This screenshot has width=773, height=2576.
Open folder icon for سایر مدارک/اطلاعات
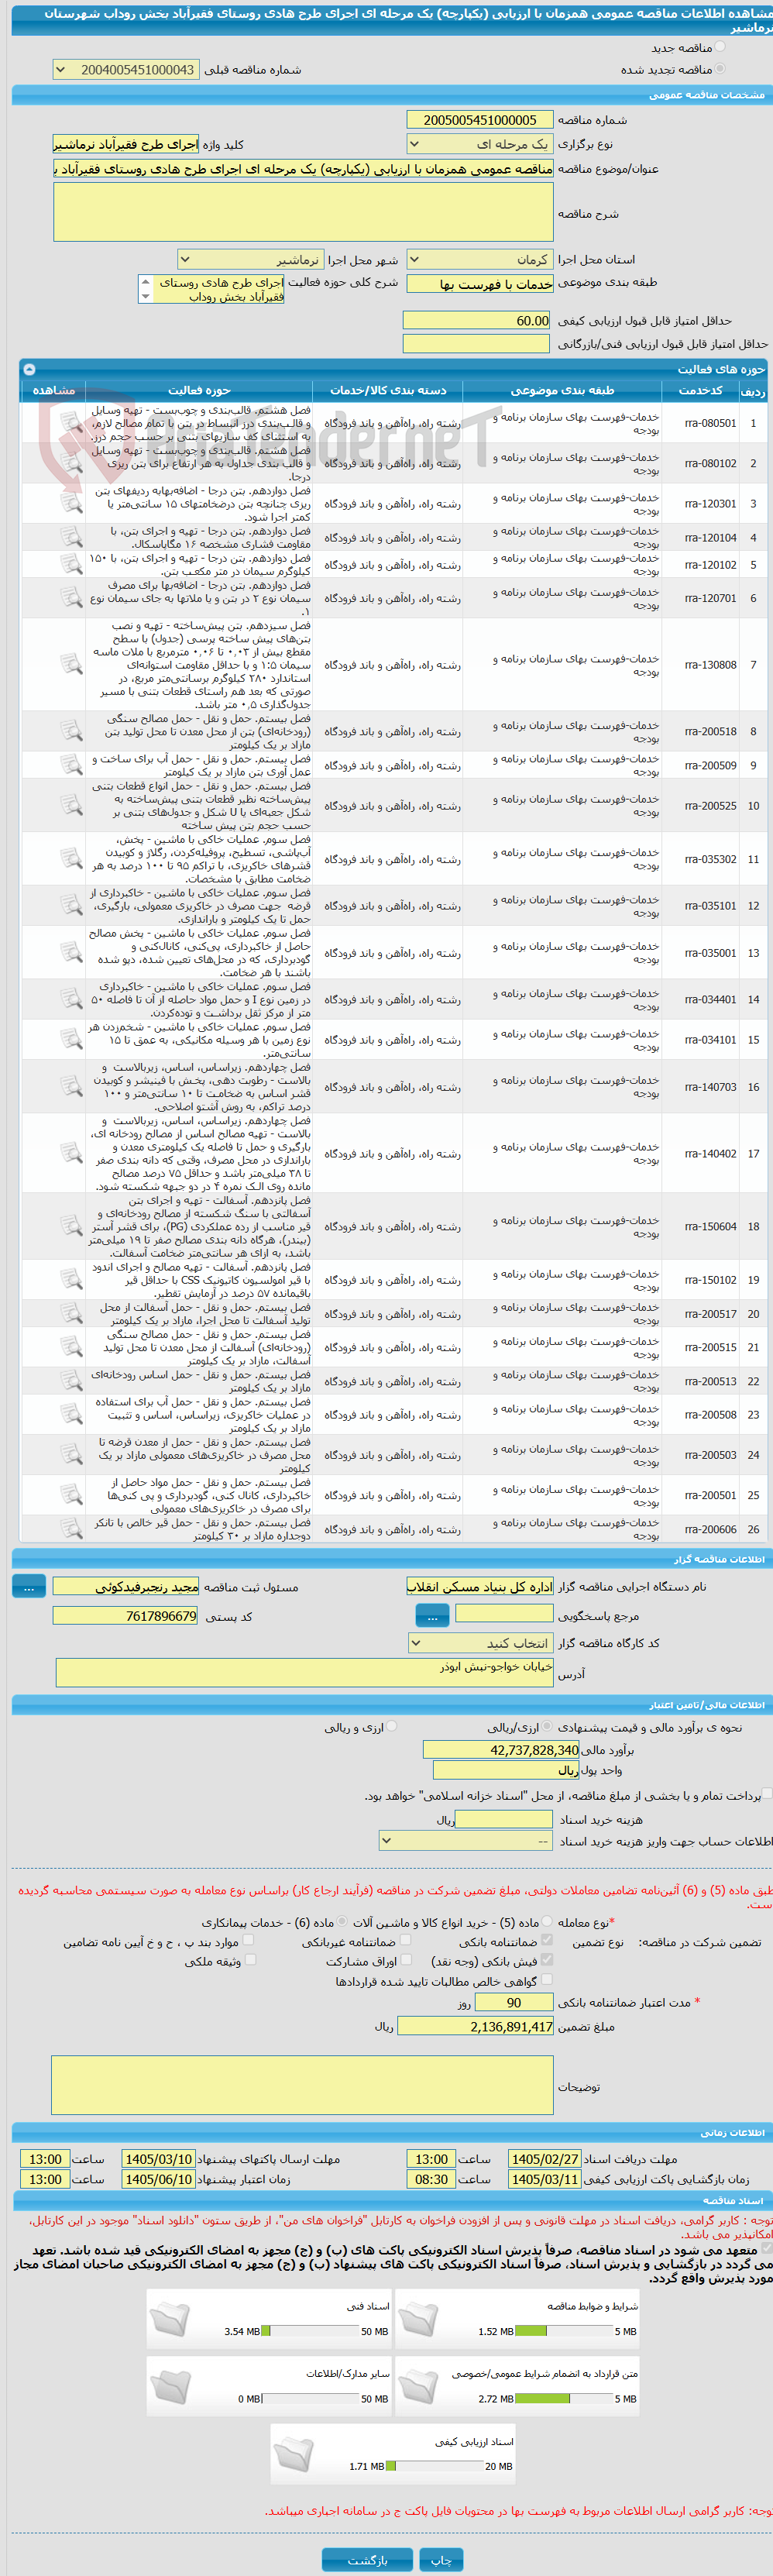[x=170, y=2386]
